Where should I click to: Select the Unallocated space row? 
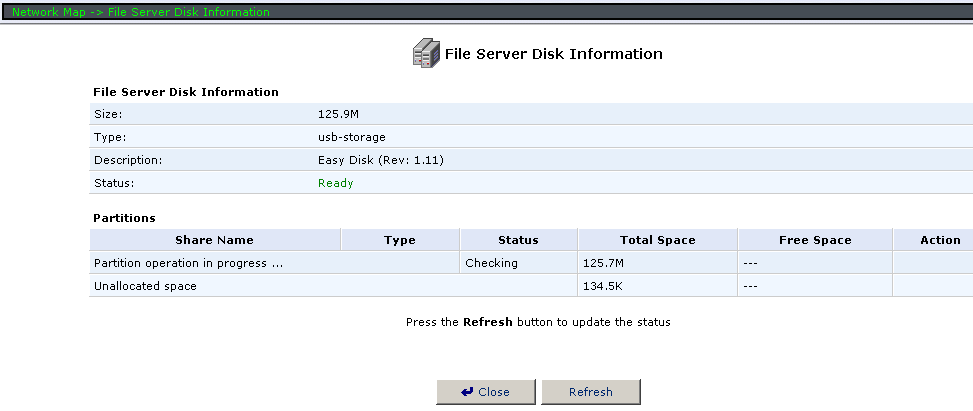145,286
